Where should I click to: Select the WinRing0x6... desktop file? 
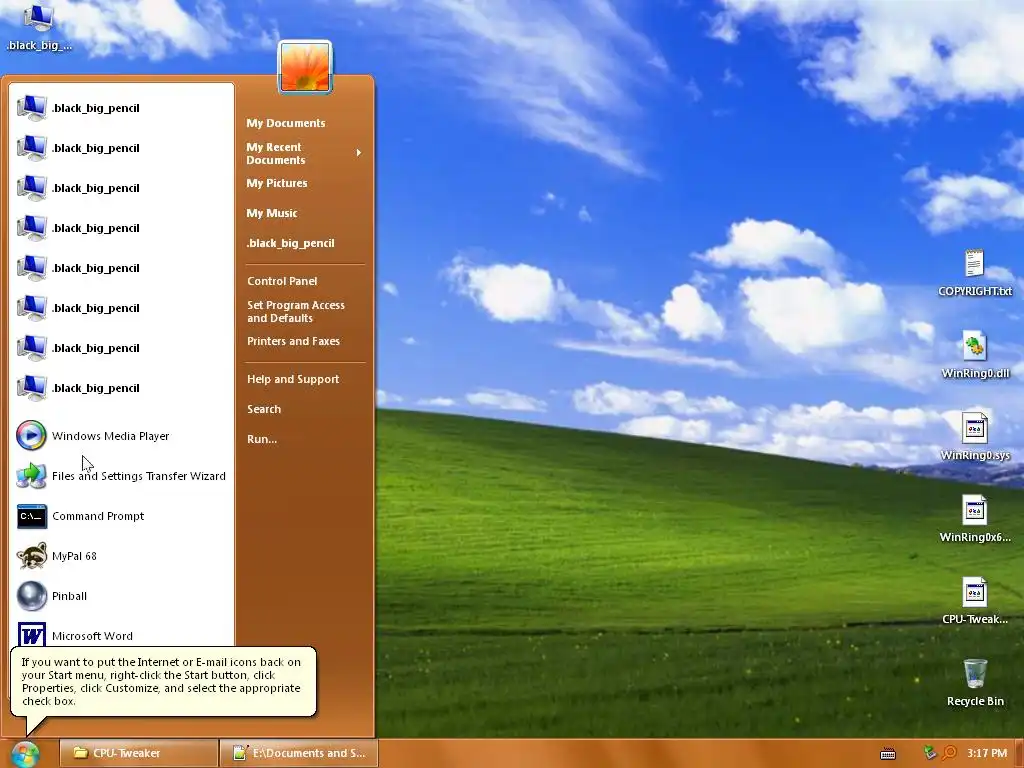974,519
